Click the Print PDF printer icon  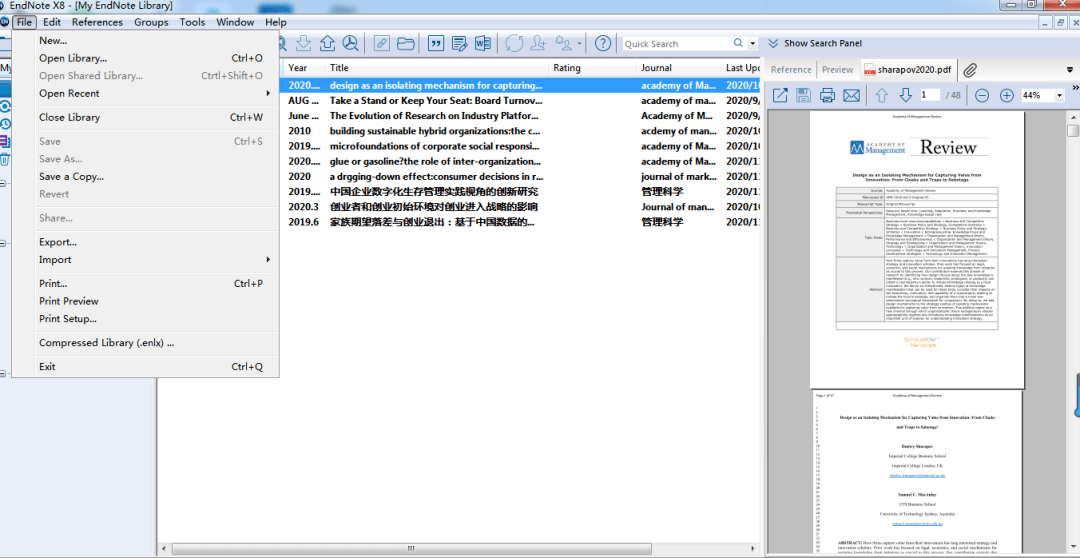coord(827,95)
